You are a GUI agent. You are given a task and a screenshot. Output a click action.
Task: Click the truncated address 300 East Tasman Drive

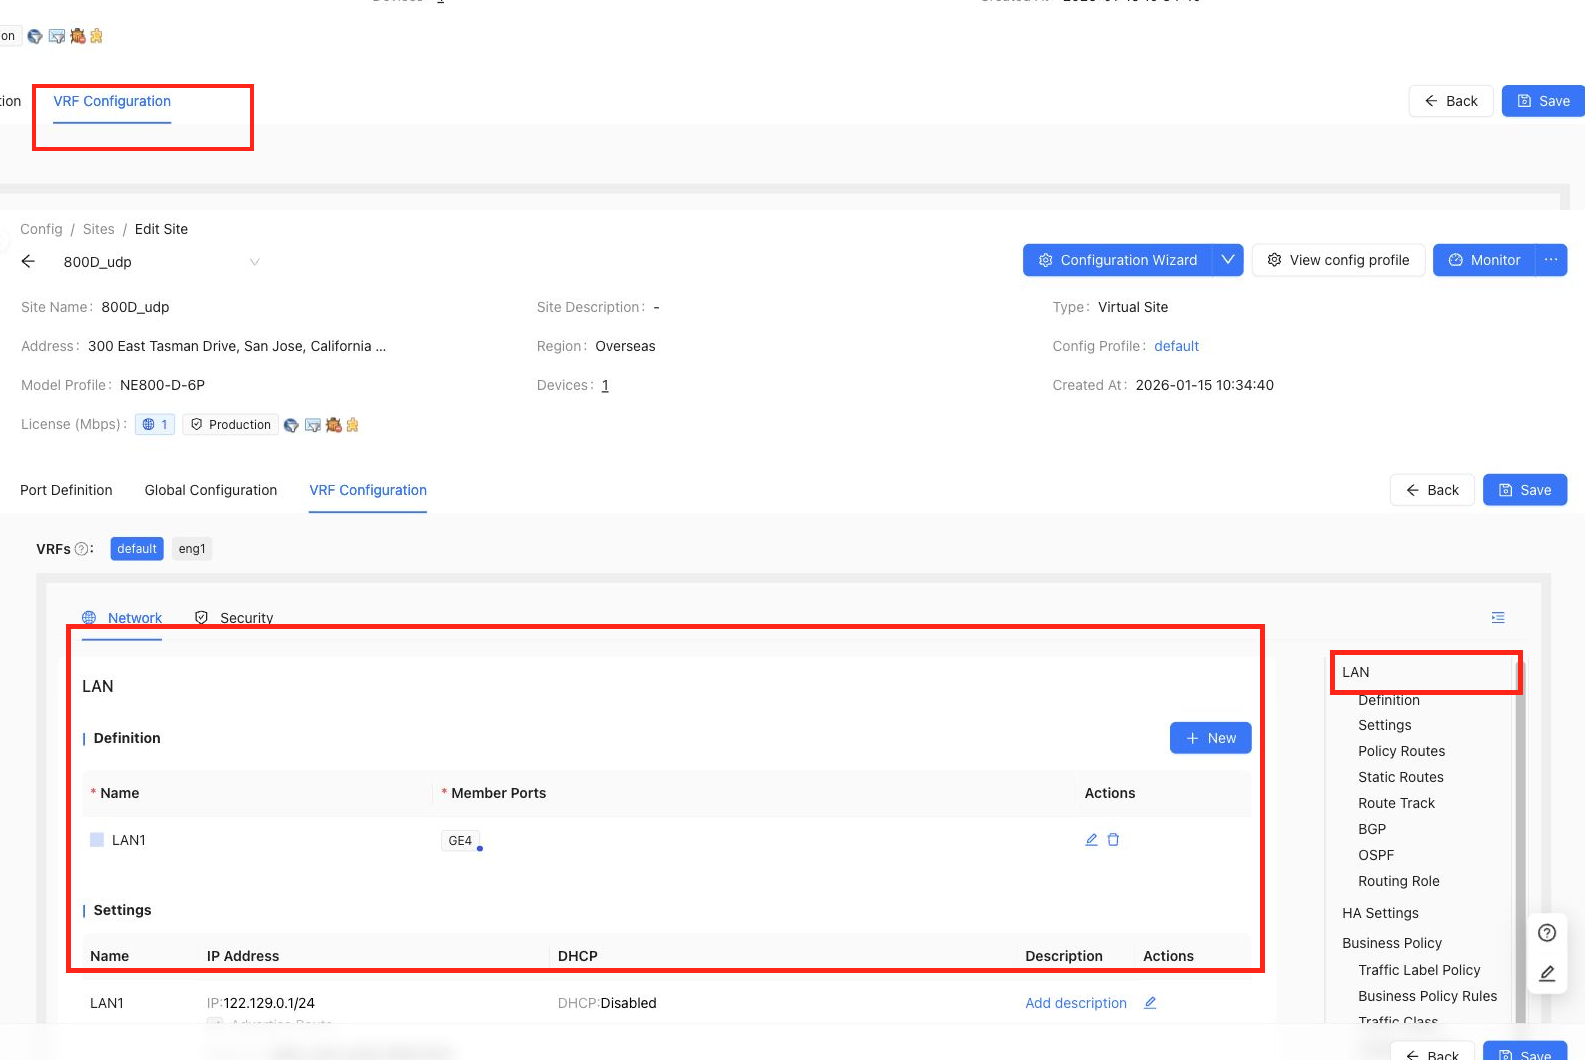click(237, 346)
